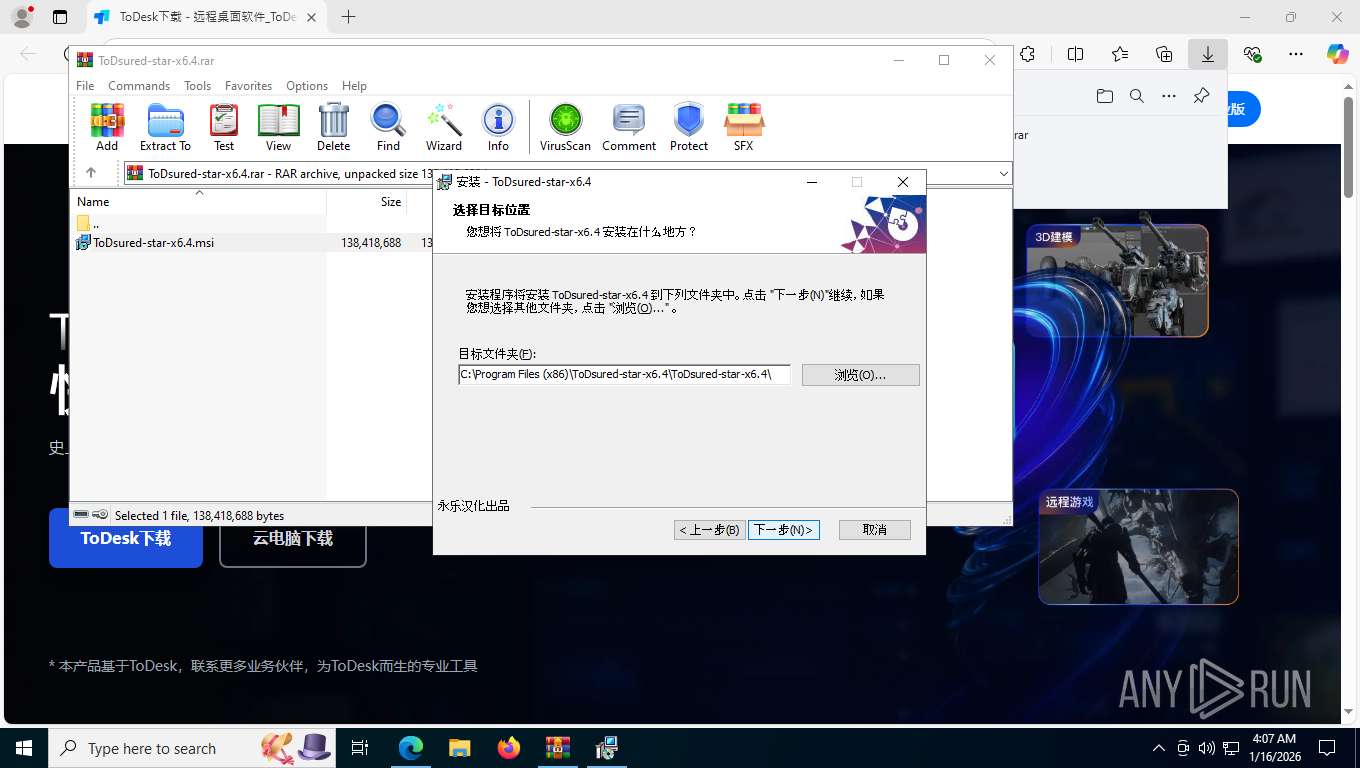1360x768 pixels.
Task: Show hidden system tray icons
Action: tap(1159, 748)
